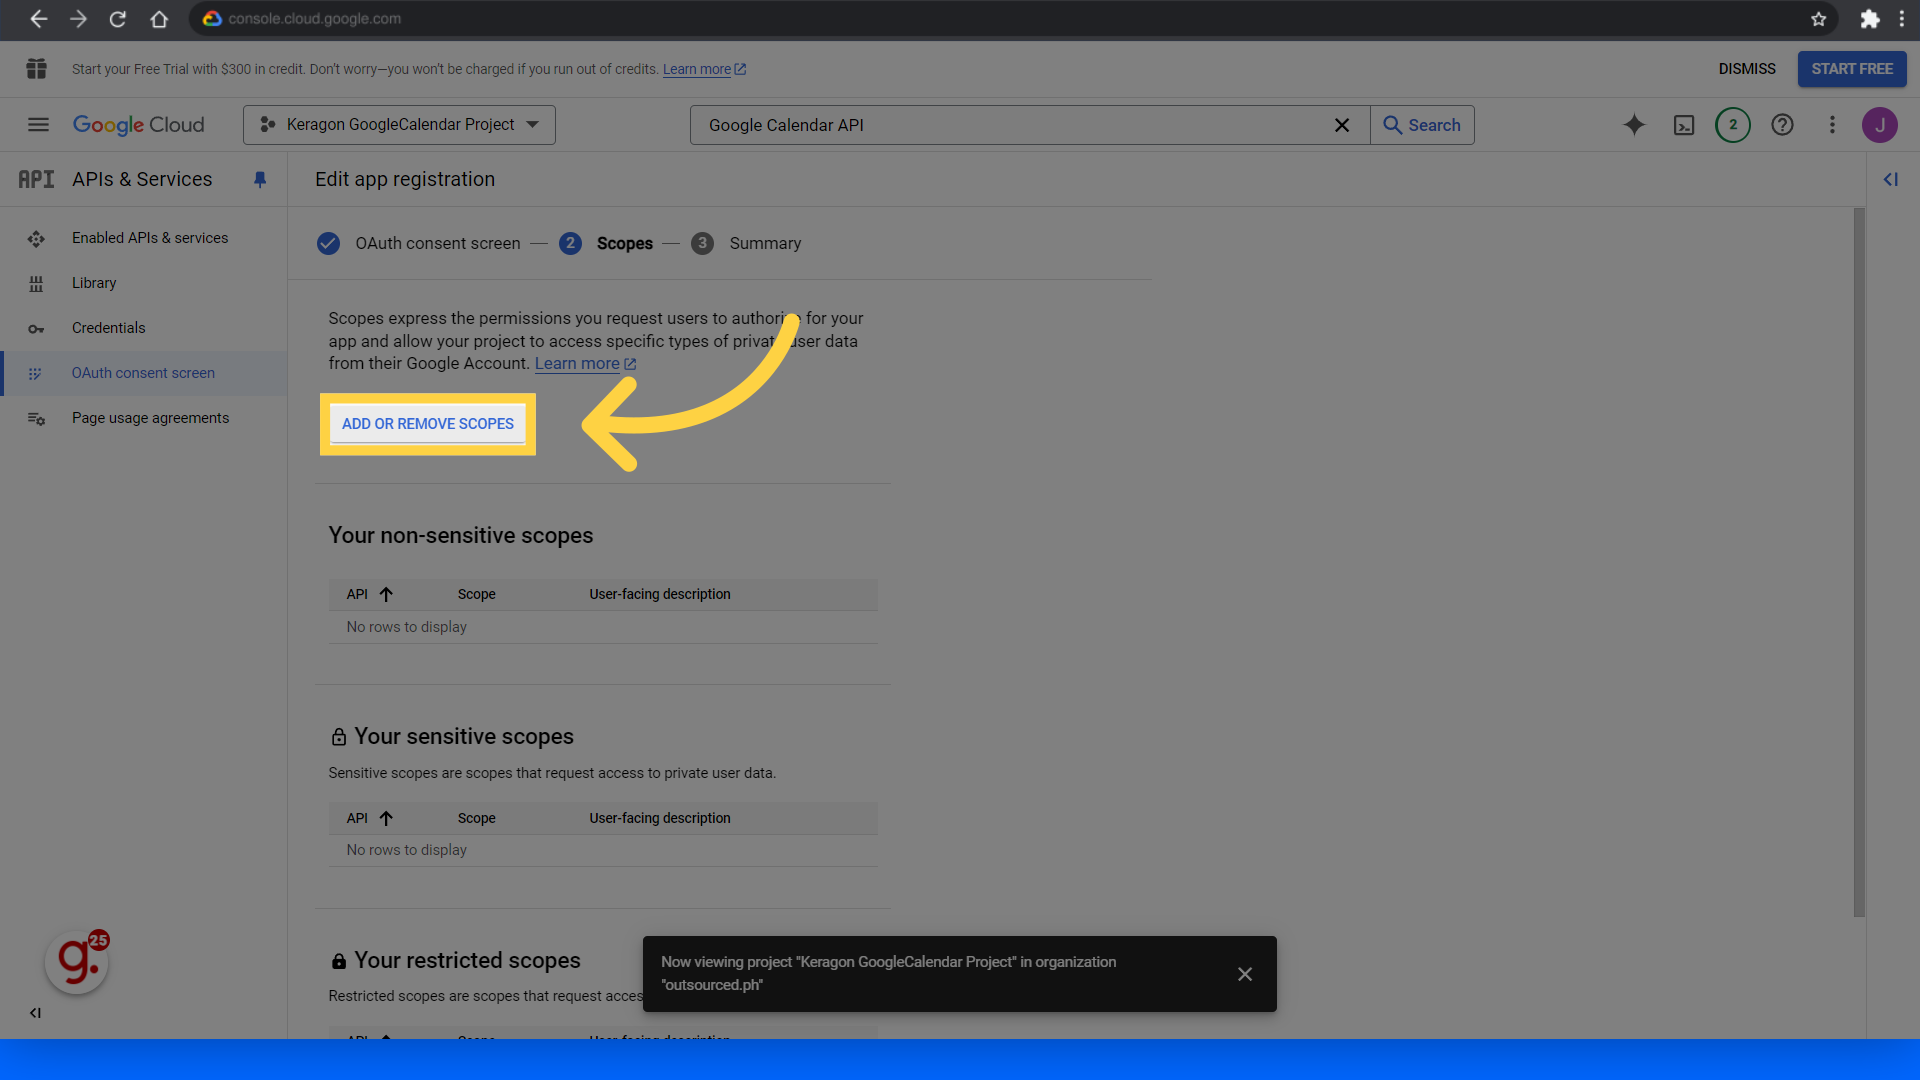Open the help question mark icon
The width and height of the screenshot is (1920, 1080).
[x=1783, y=125]
